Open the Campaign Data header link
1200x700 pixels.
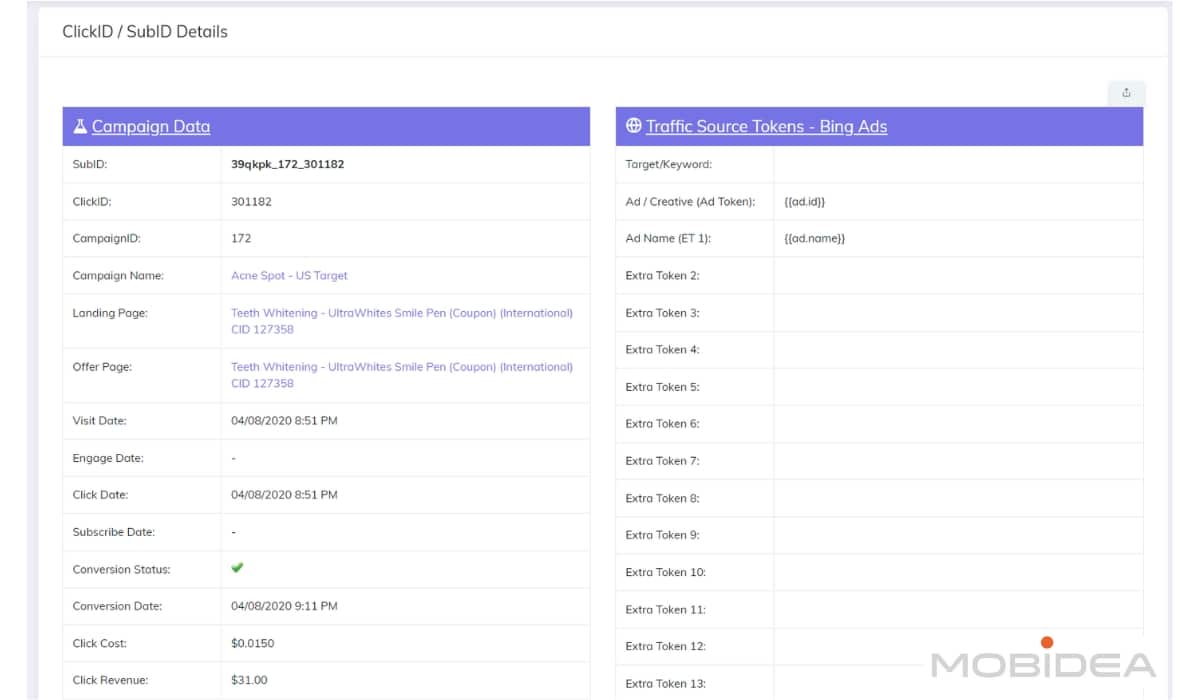coord(151,126)
